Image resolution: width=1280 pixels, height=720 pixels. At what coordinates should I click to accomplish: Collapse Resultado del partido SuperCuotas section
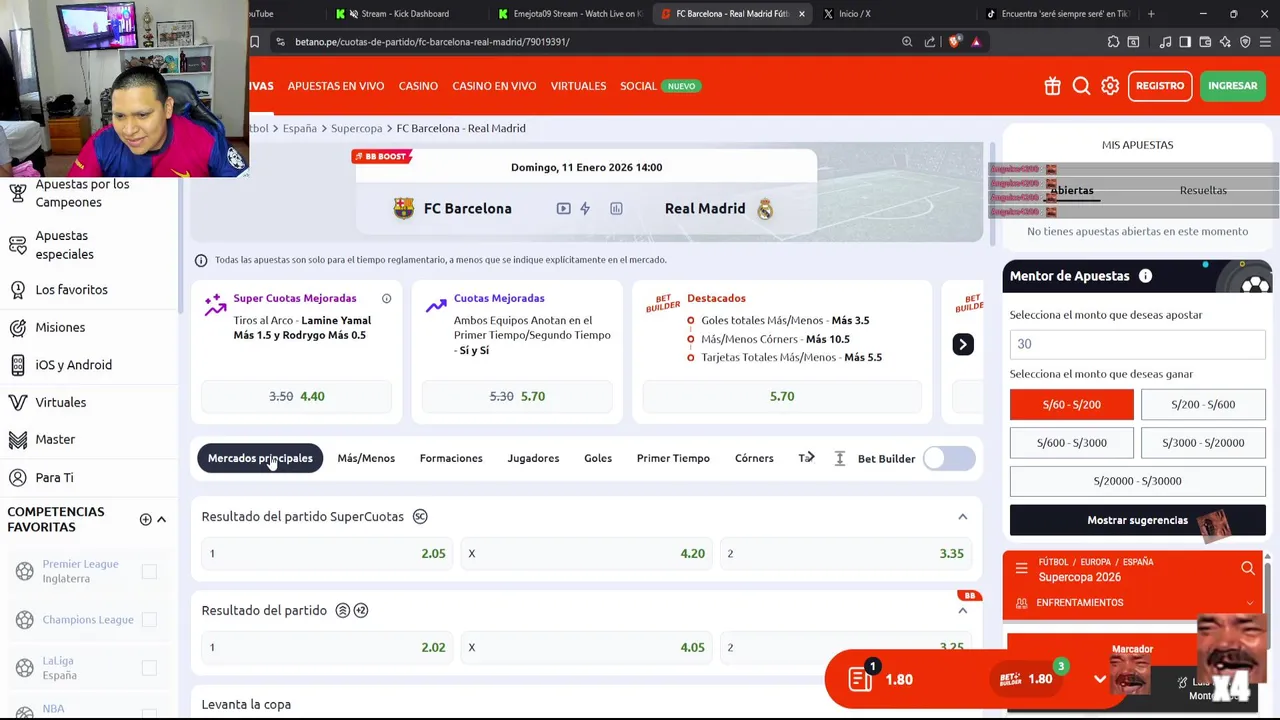point(962,517)
